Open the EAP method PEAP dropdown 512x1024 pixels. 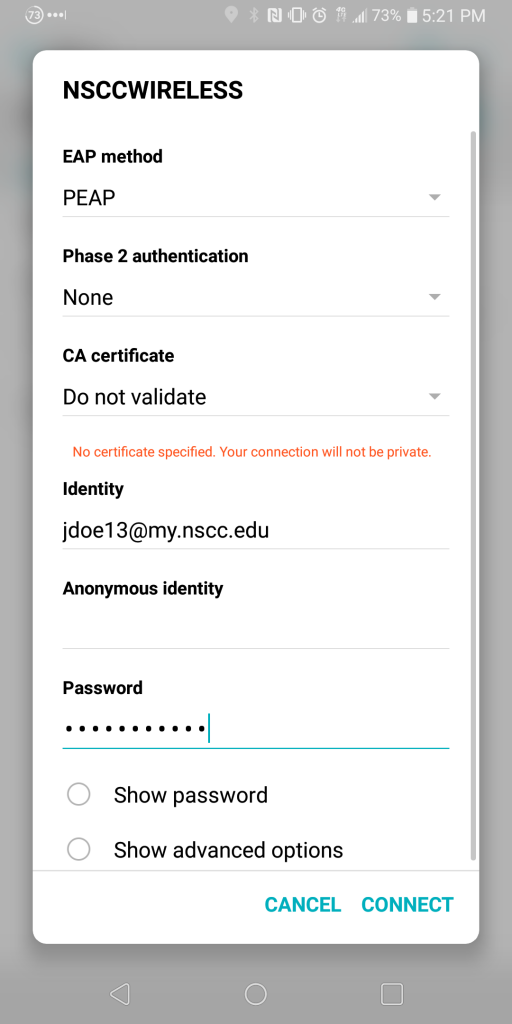point(255,197)
